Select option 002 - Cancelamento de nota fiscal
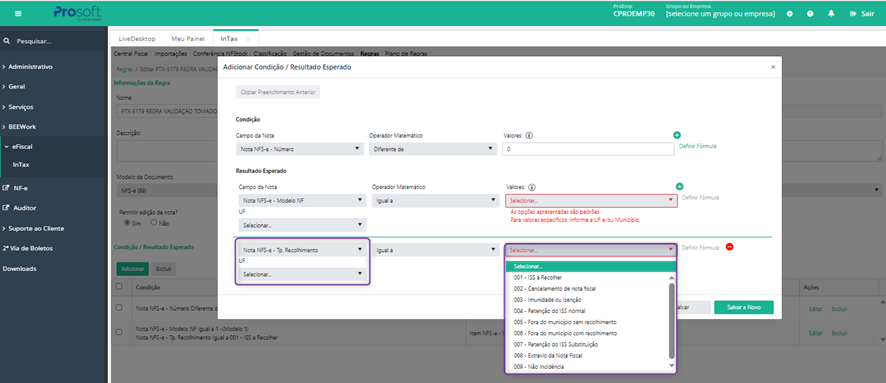Image resolution: width=886 pixels, height=383 pixels. (587, 289)
